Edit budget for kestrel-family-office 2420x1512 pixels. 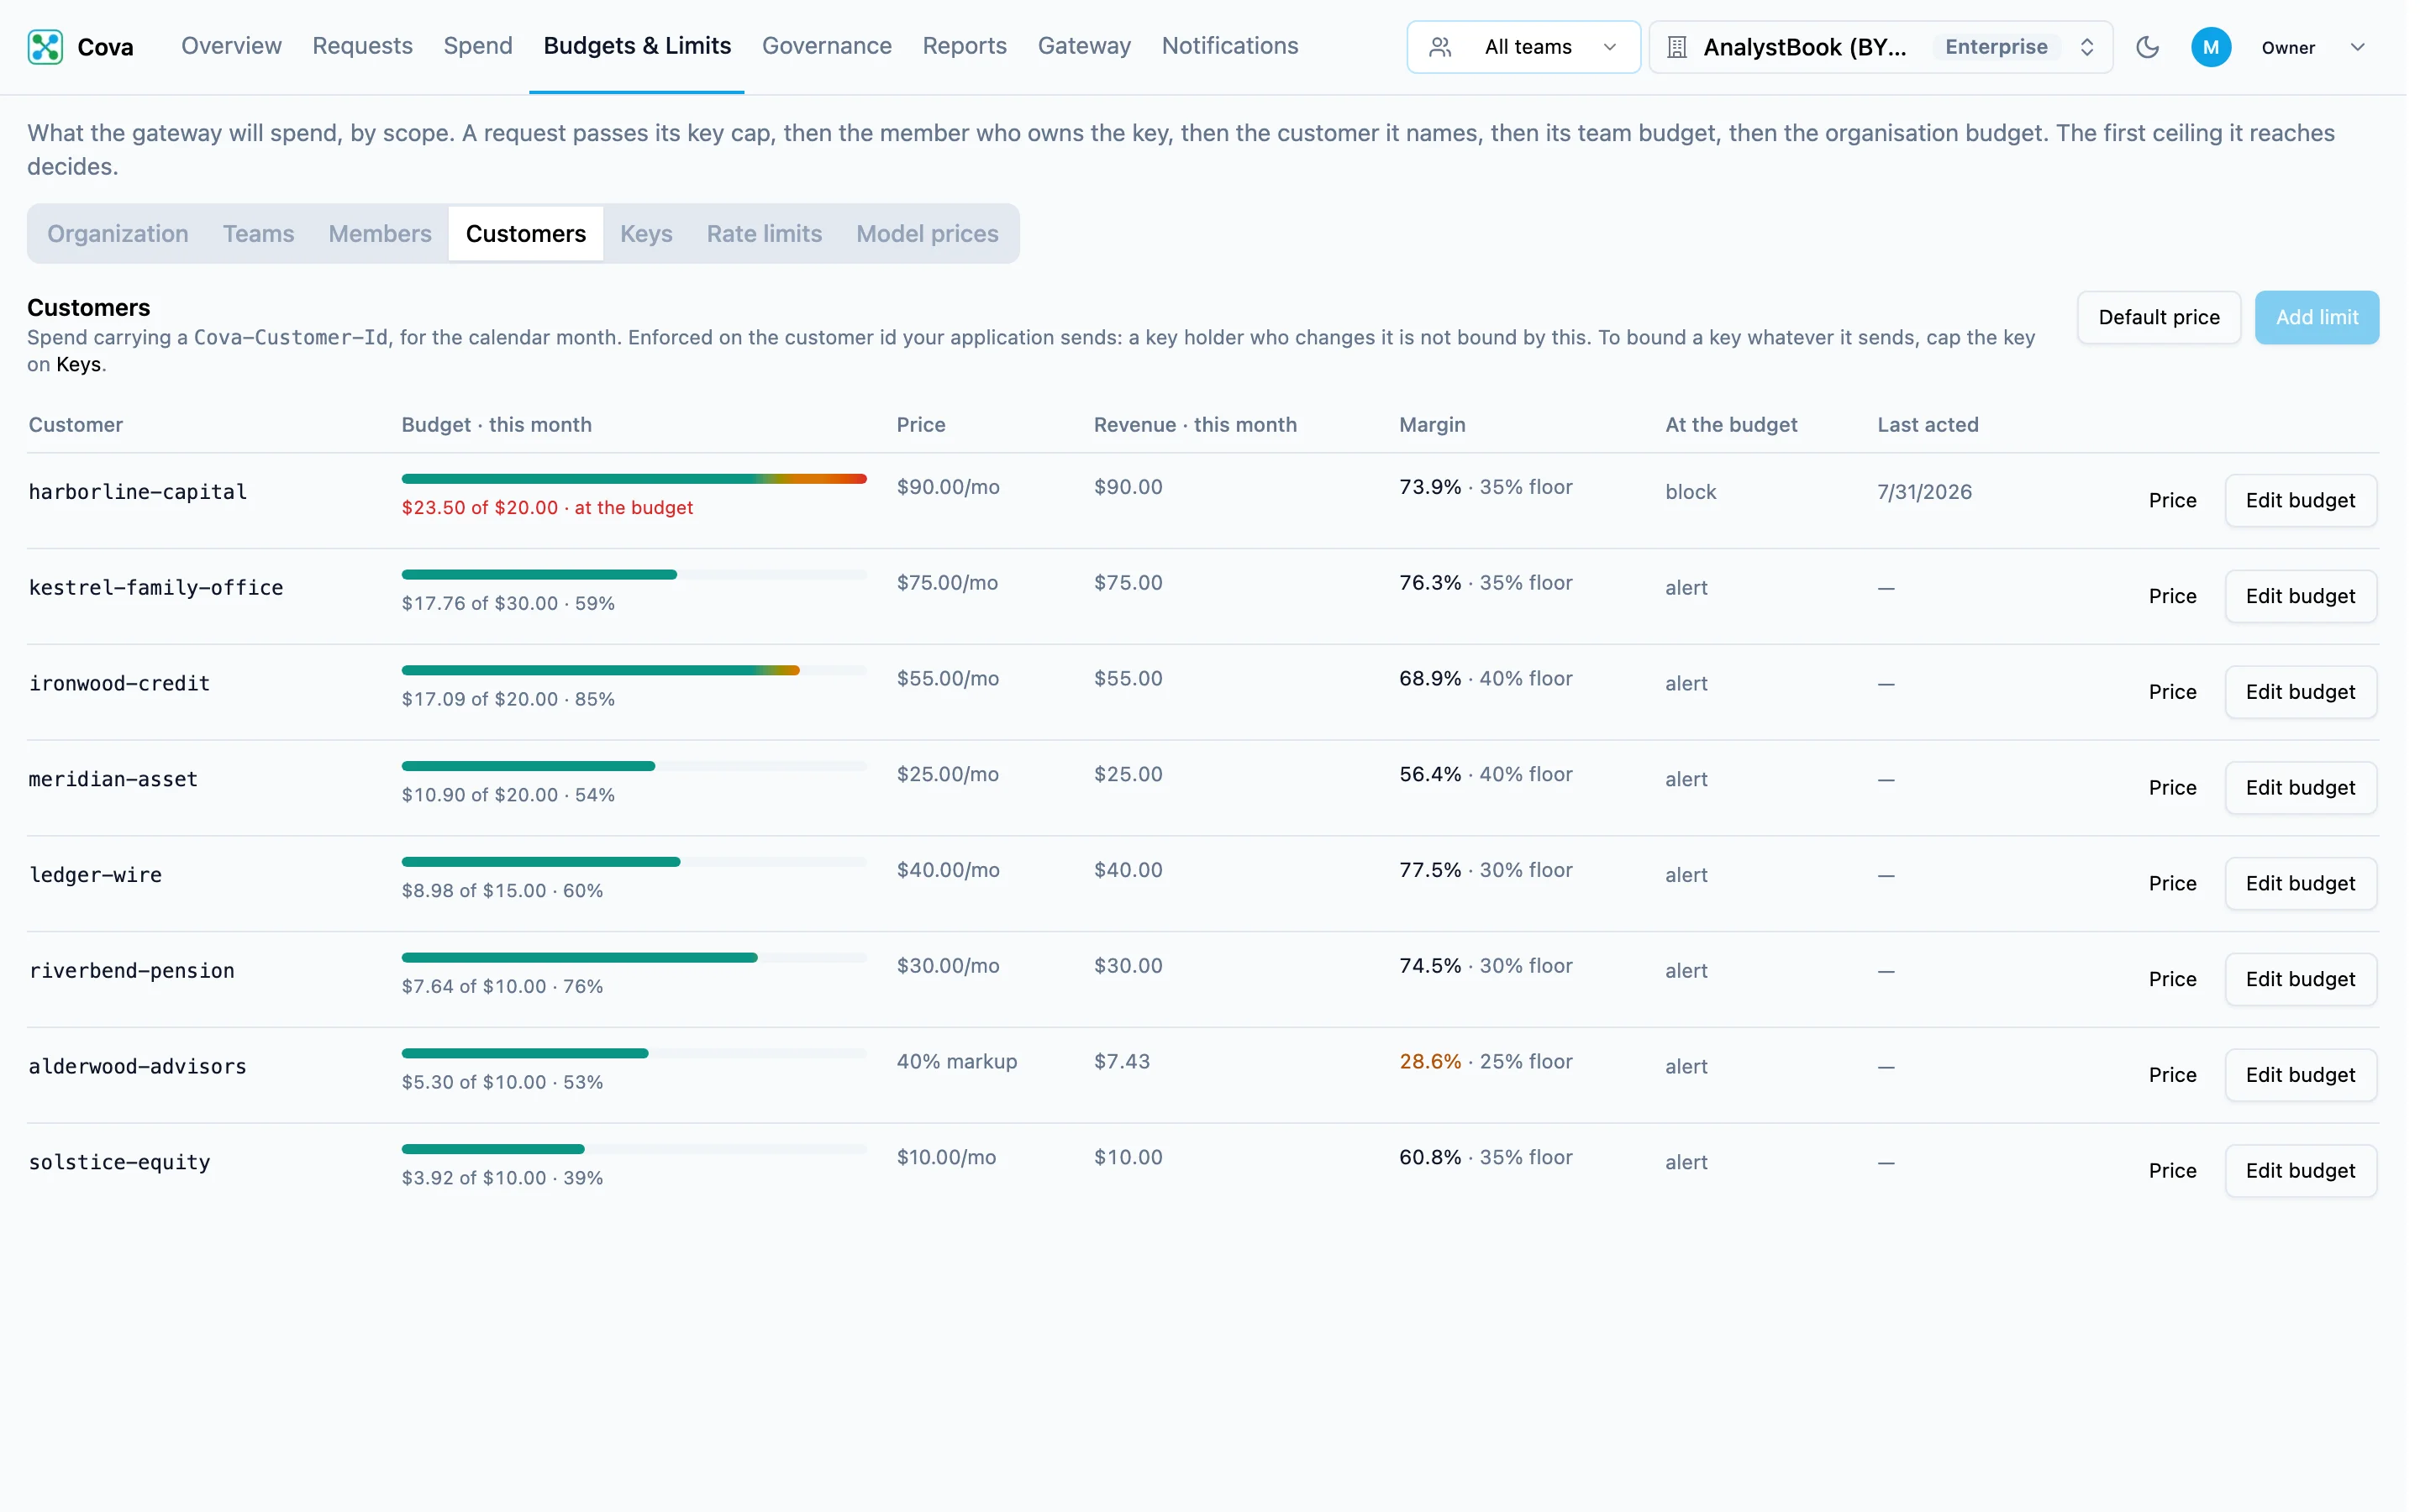tap(2300, 596)
